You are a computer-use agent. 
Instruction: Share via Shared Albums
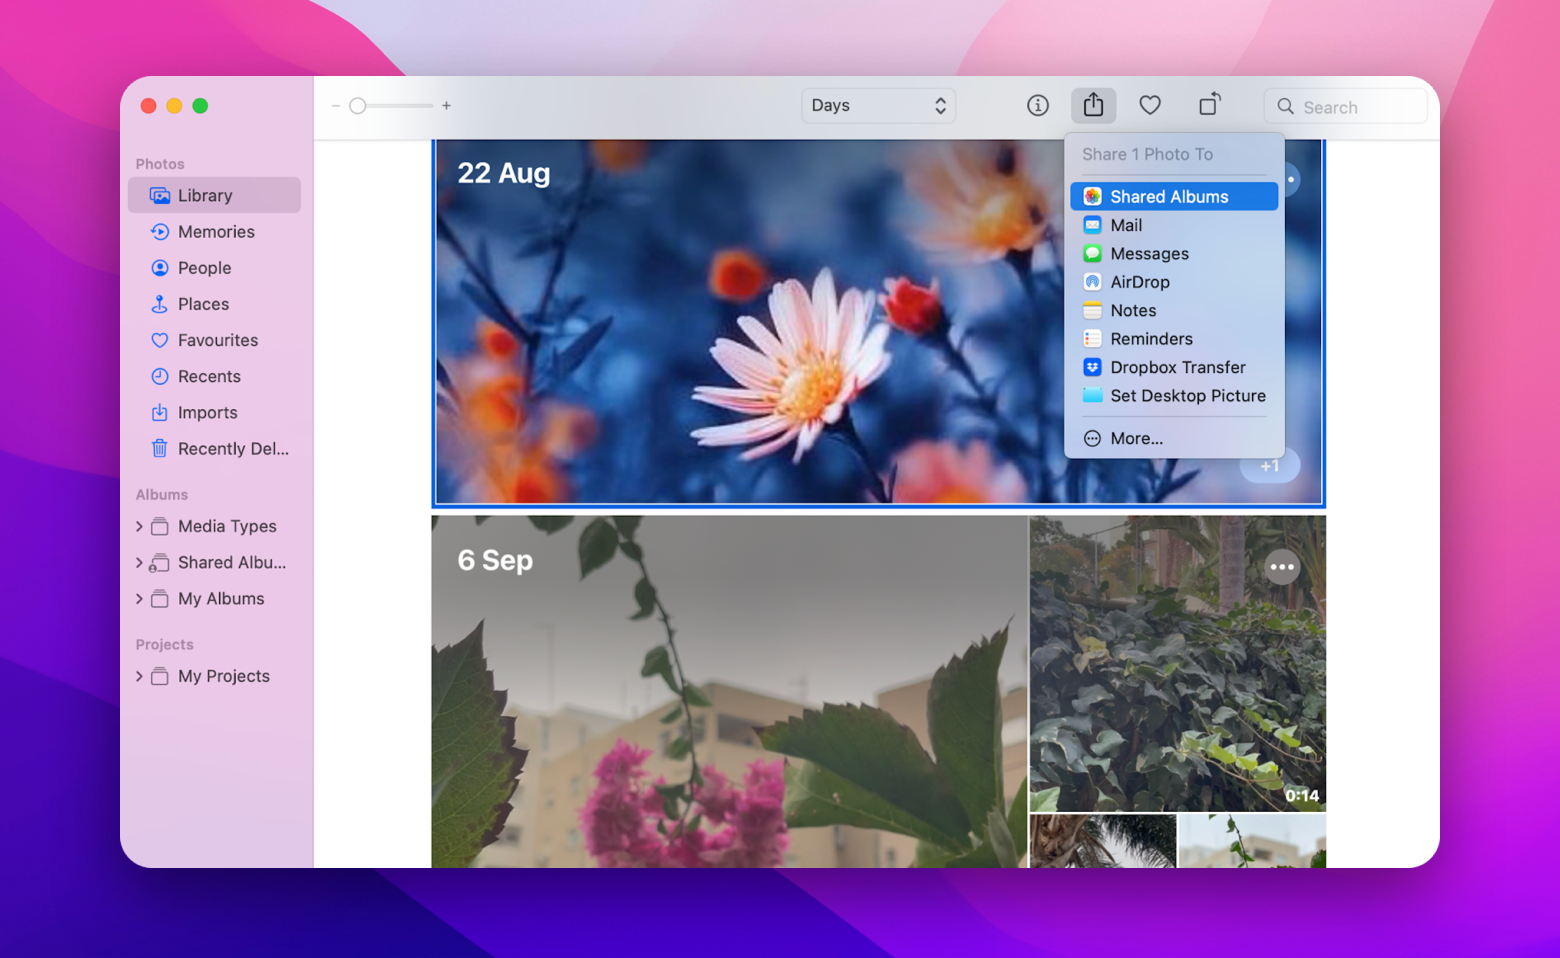(x=1169, y=196)
